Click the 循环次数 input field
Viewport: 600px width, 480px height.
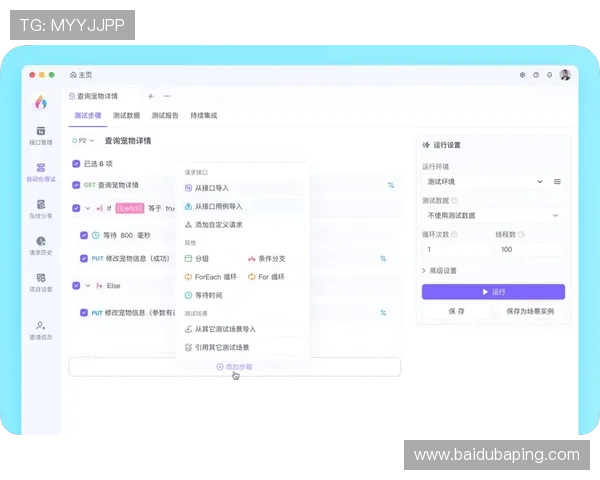pos(456,249)
